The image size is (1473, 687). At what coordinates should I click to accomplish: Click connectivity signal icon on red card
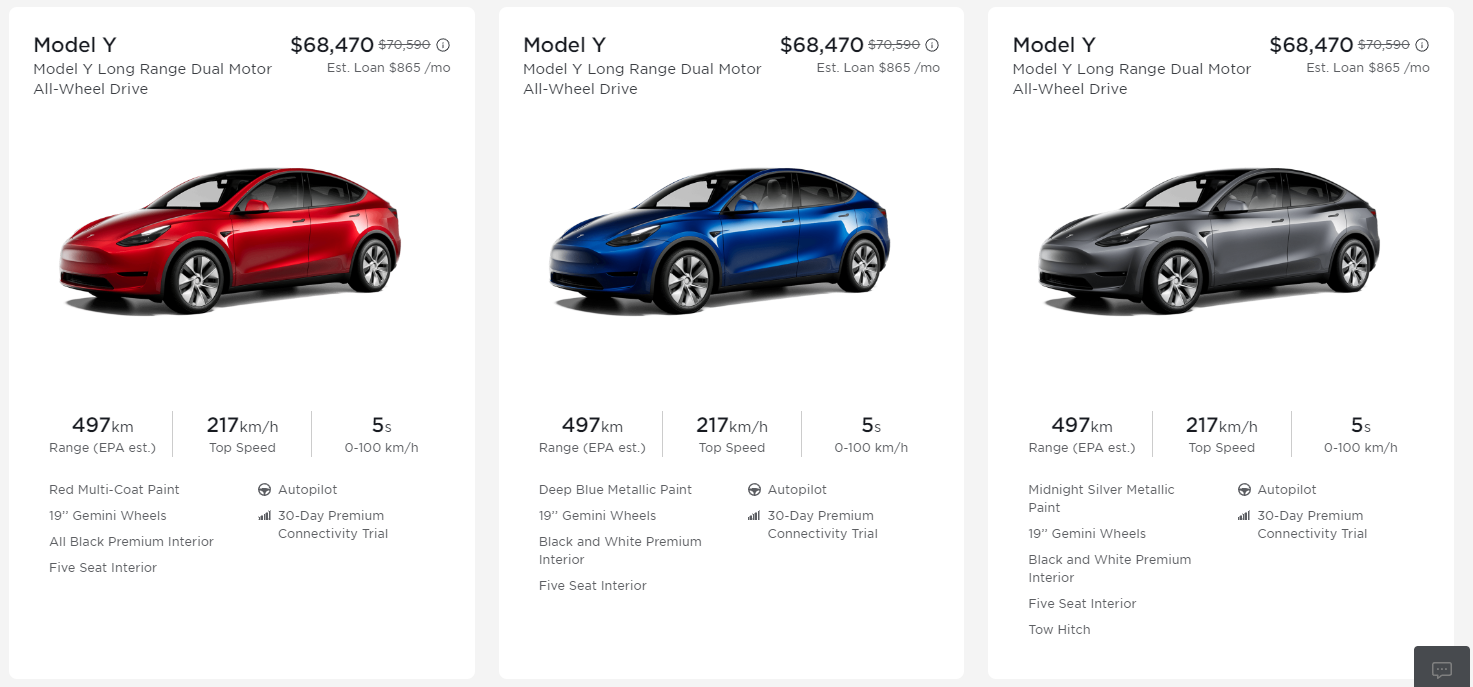(264, 516)
